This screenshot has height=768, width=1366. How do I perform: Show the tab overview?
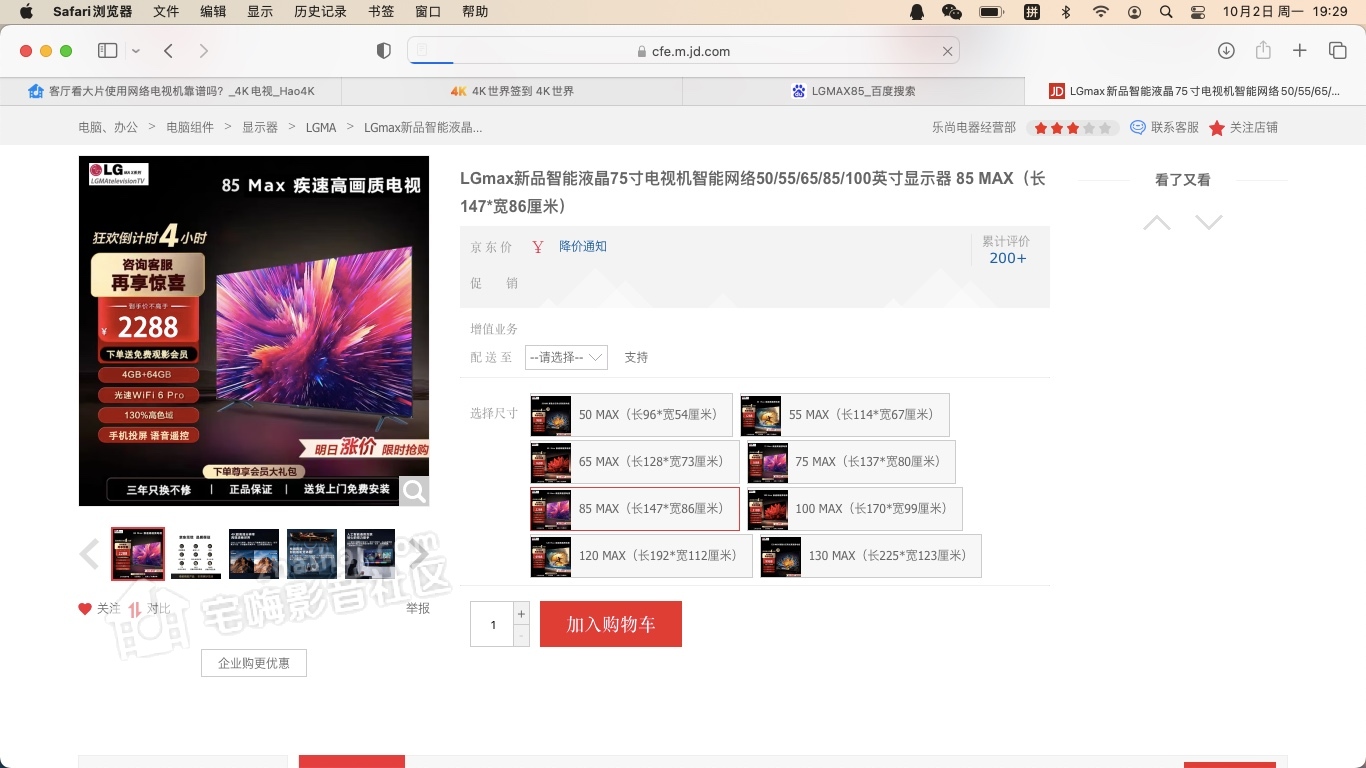(1337, 51)
